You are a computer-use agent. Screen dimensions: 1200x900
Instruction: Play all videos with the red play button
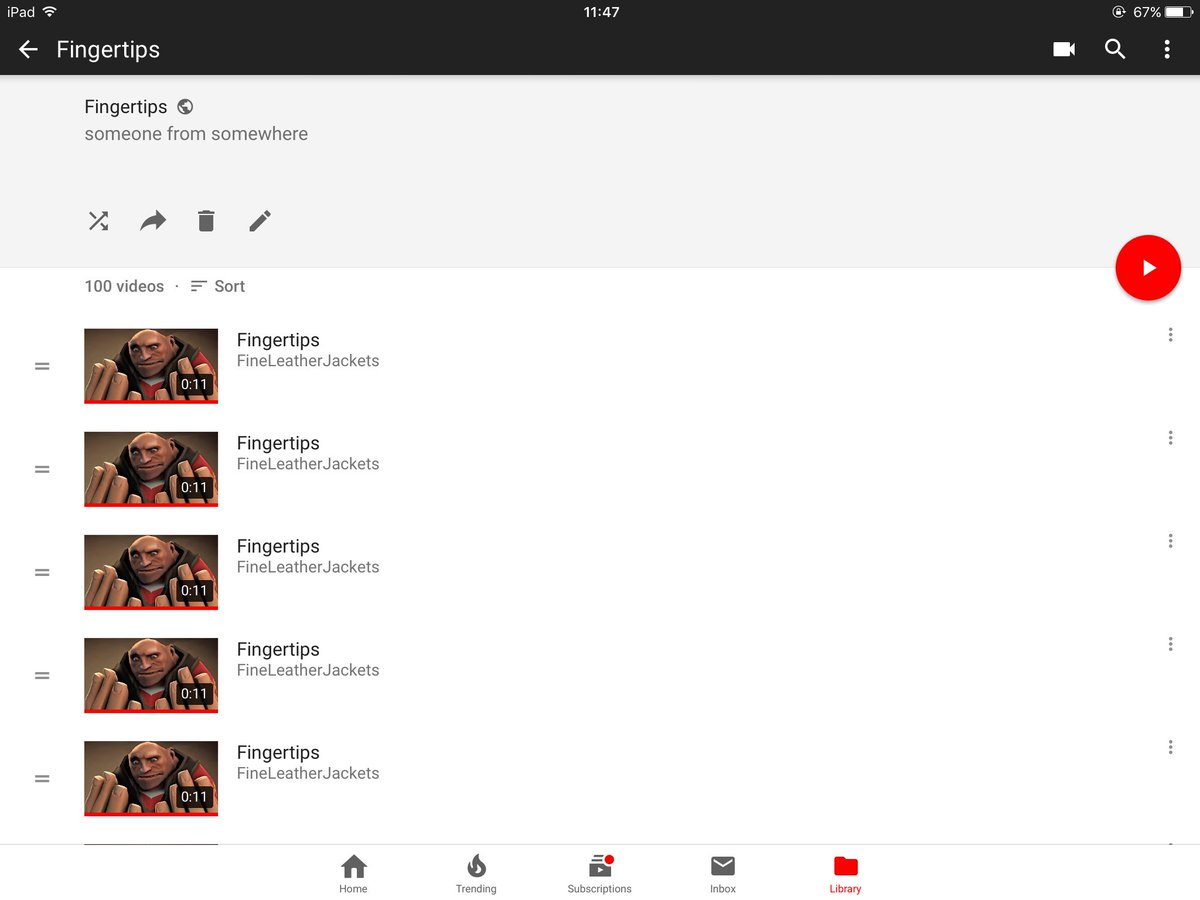pyautogui.click(x=1148, y=268)
